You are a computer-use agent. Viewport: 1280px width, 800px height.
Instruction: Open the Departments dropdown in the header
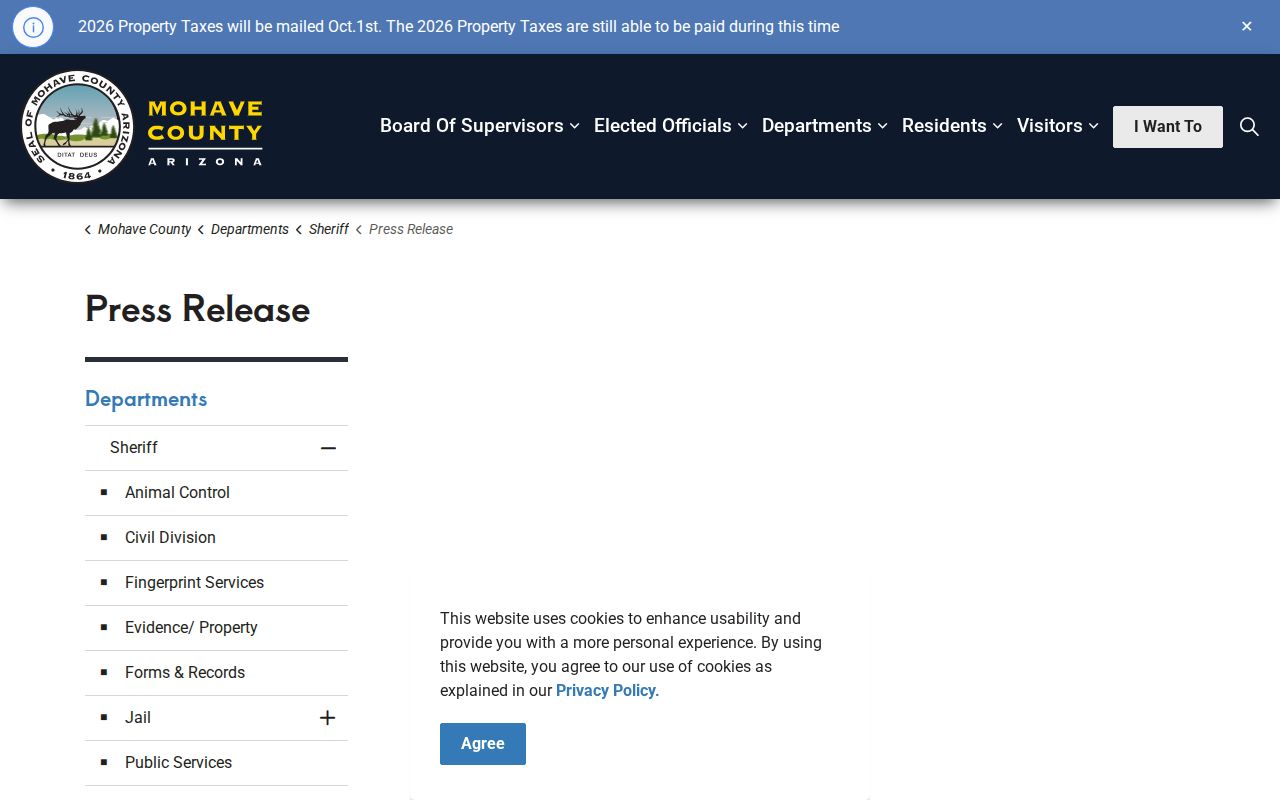click(x=825, y=126)
